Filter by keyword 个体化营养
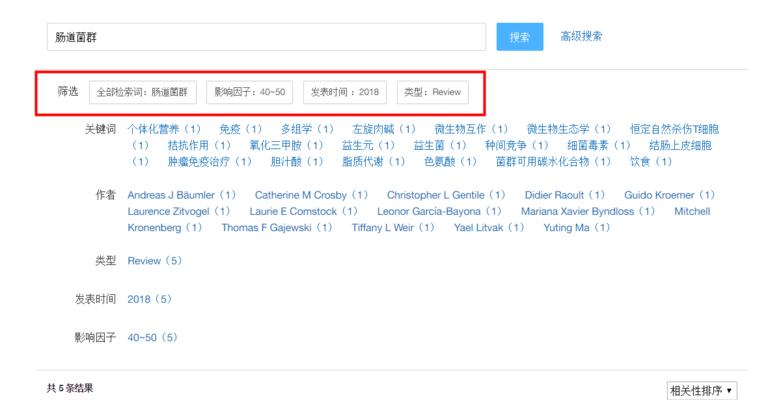 (164, 129)
